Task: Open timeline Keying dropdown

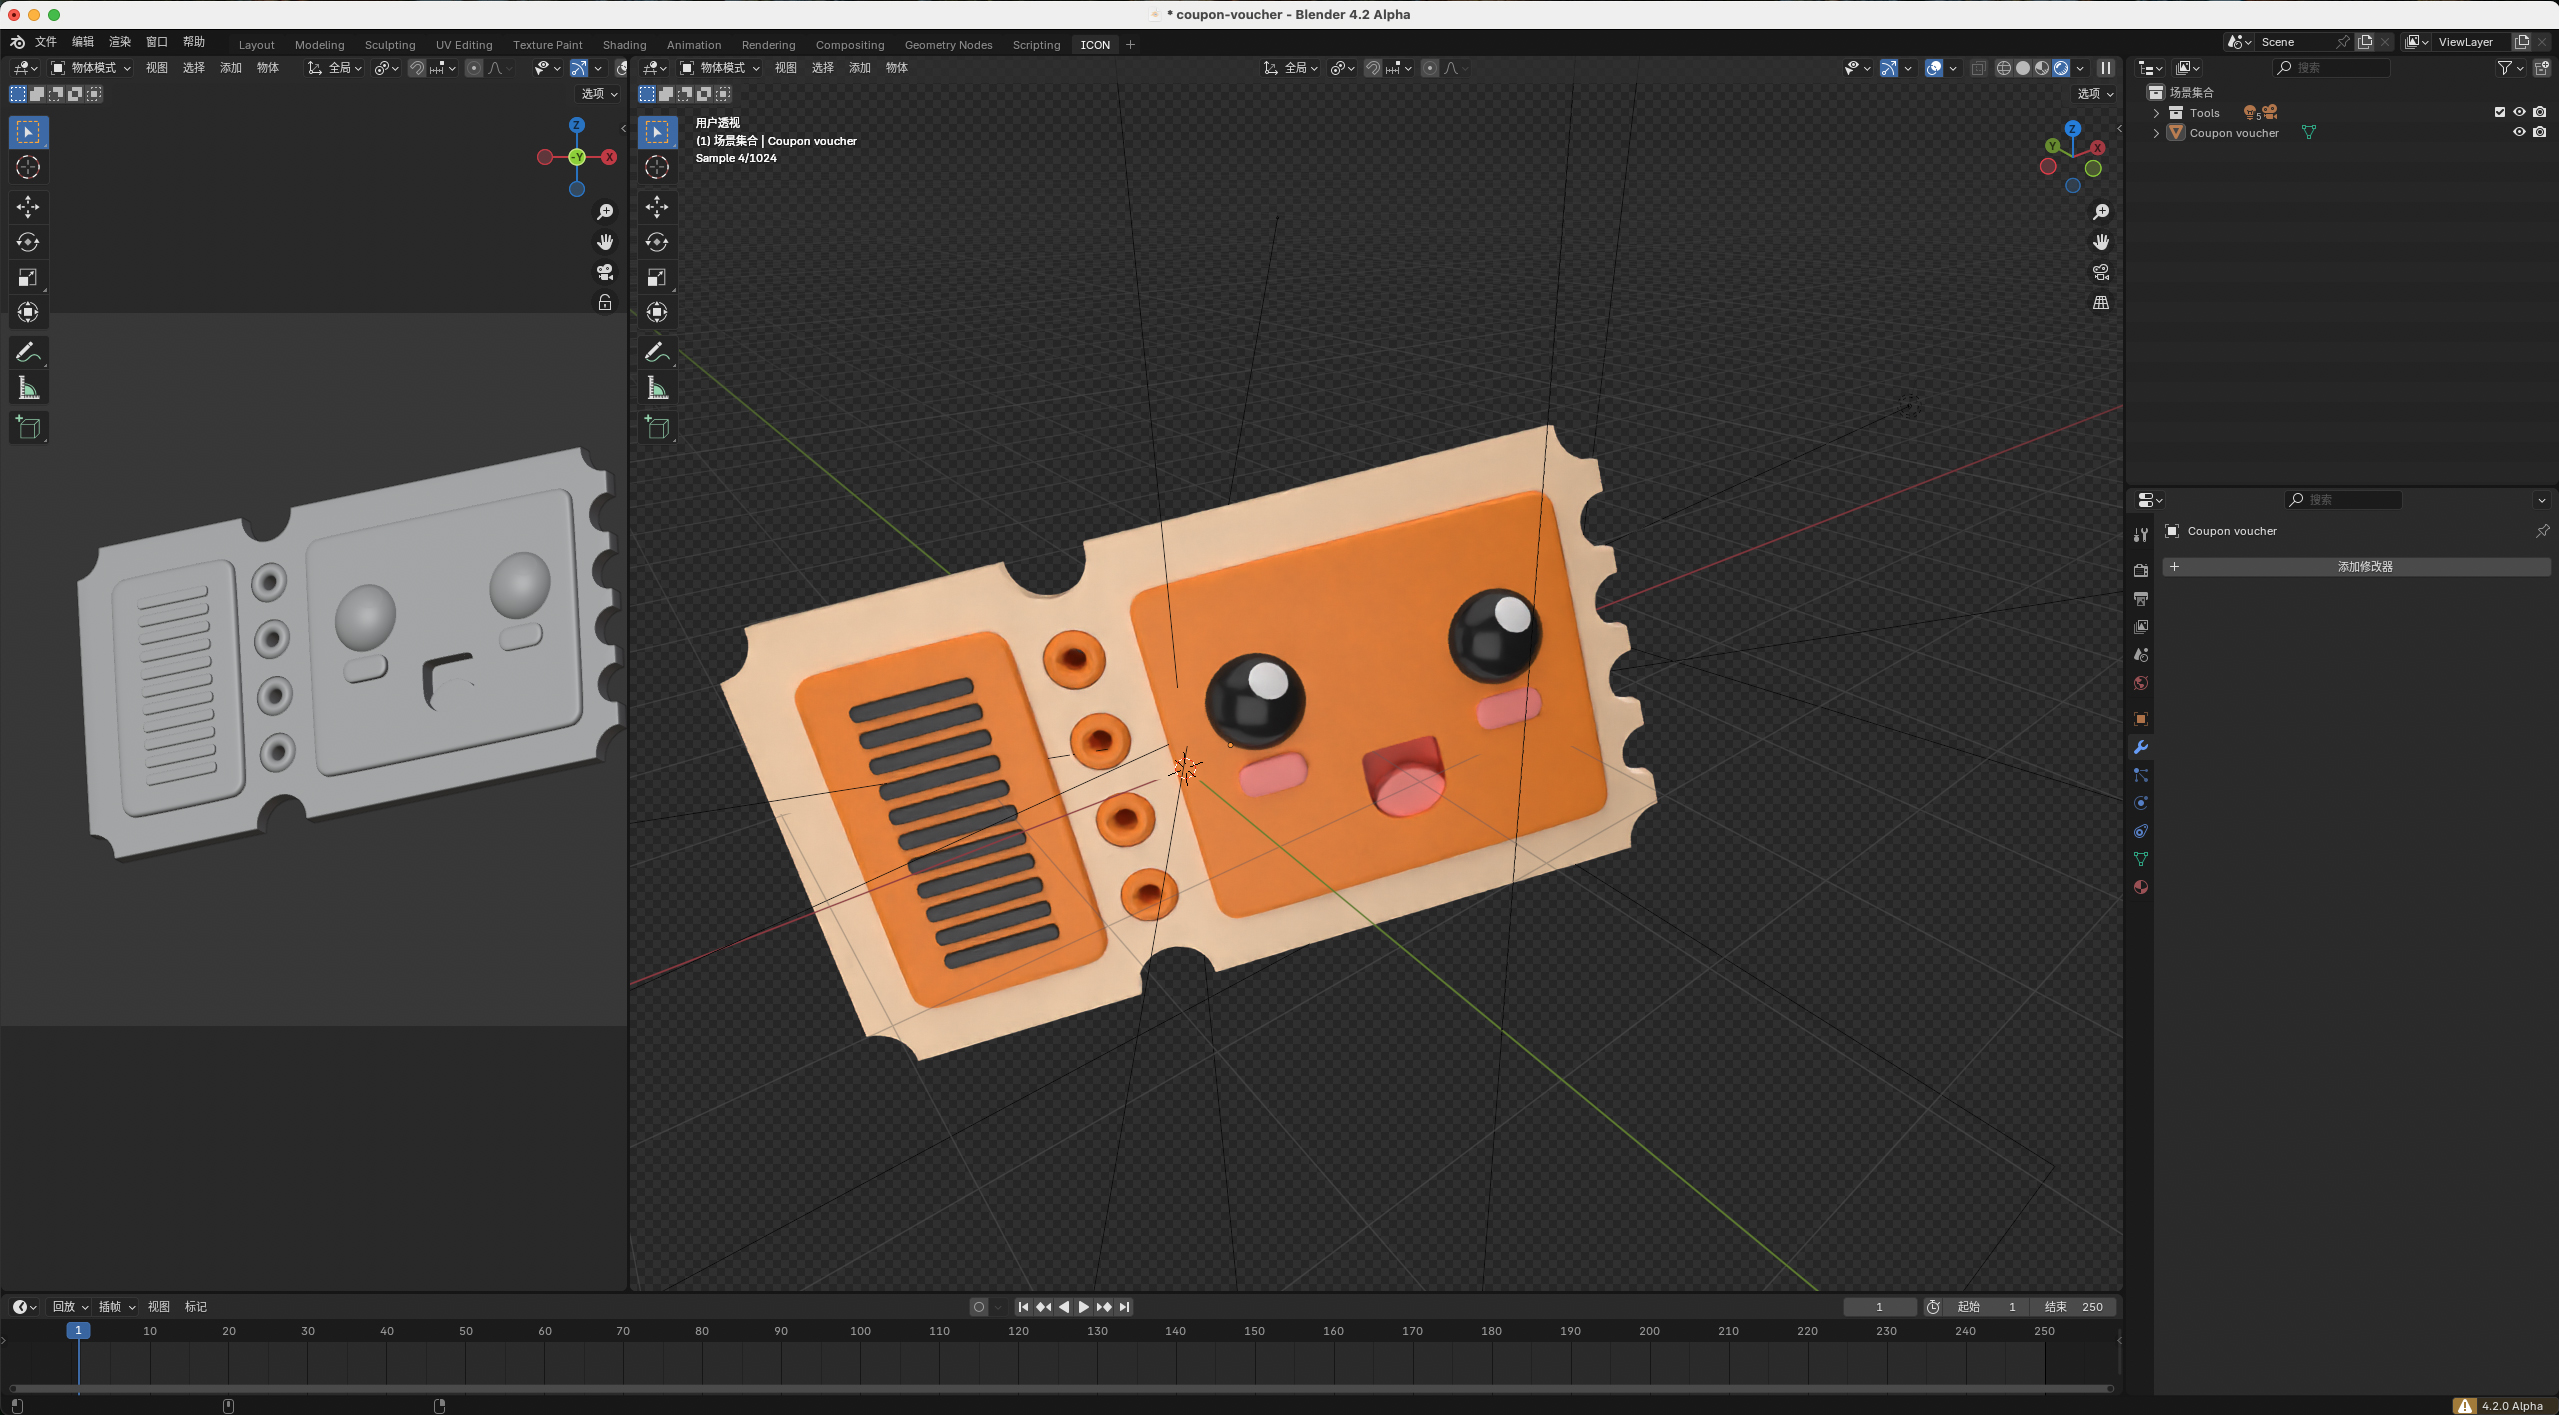Action: click(116, 1307)
